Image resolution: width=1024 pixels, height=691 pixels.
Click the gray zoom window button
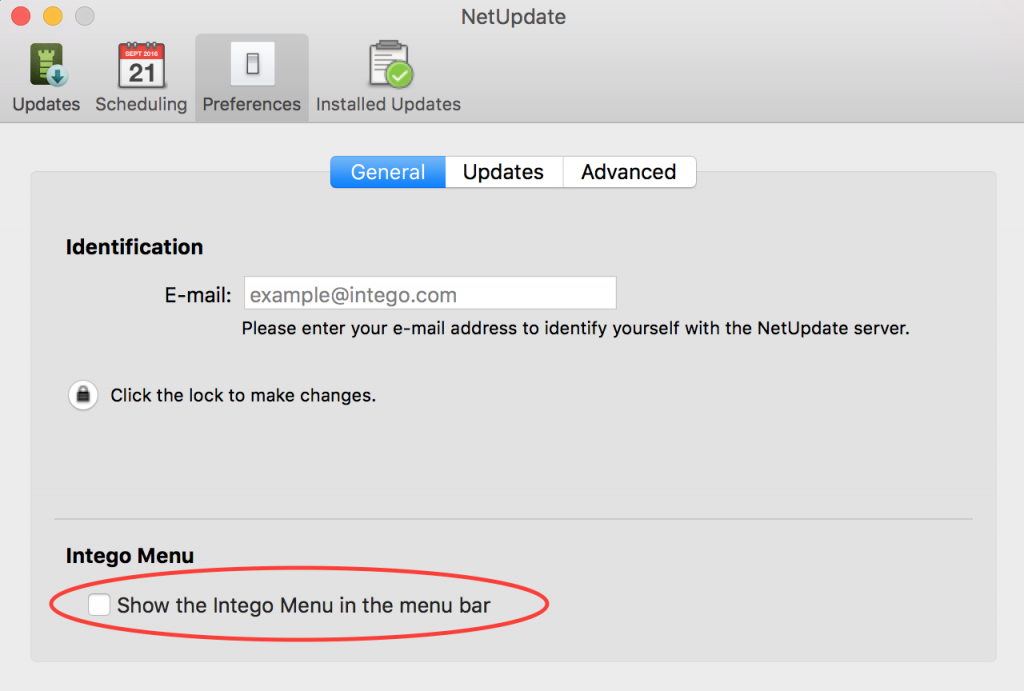(85, 16)
